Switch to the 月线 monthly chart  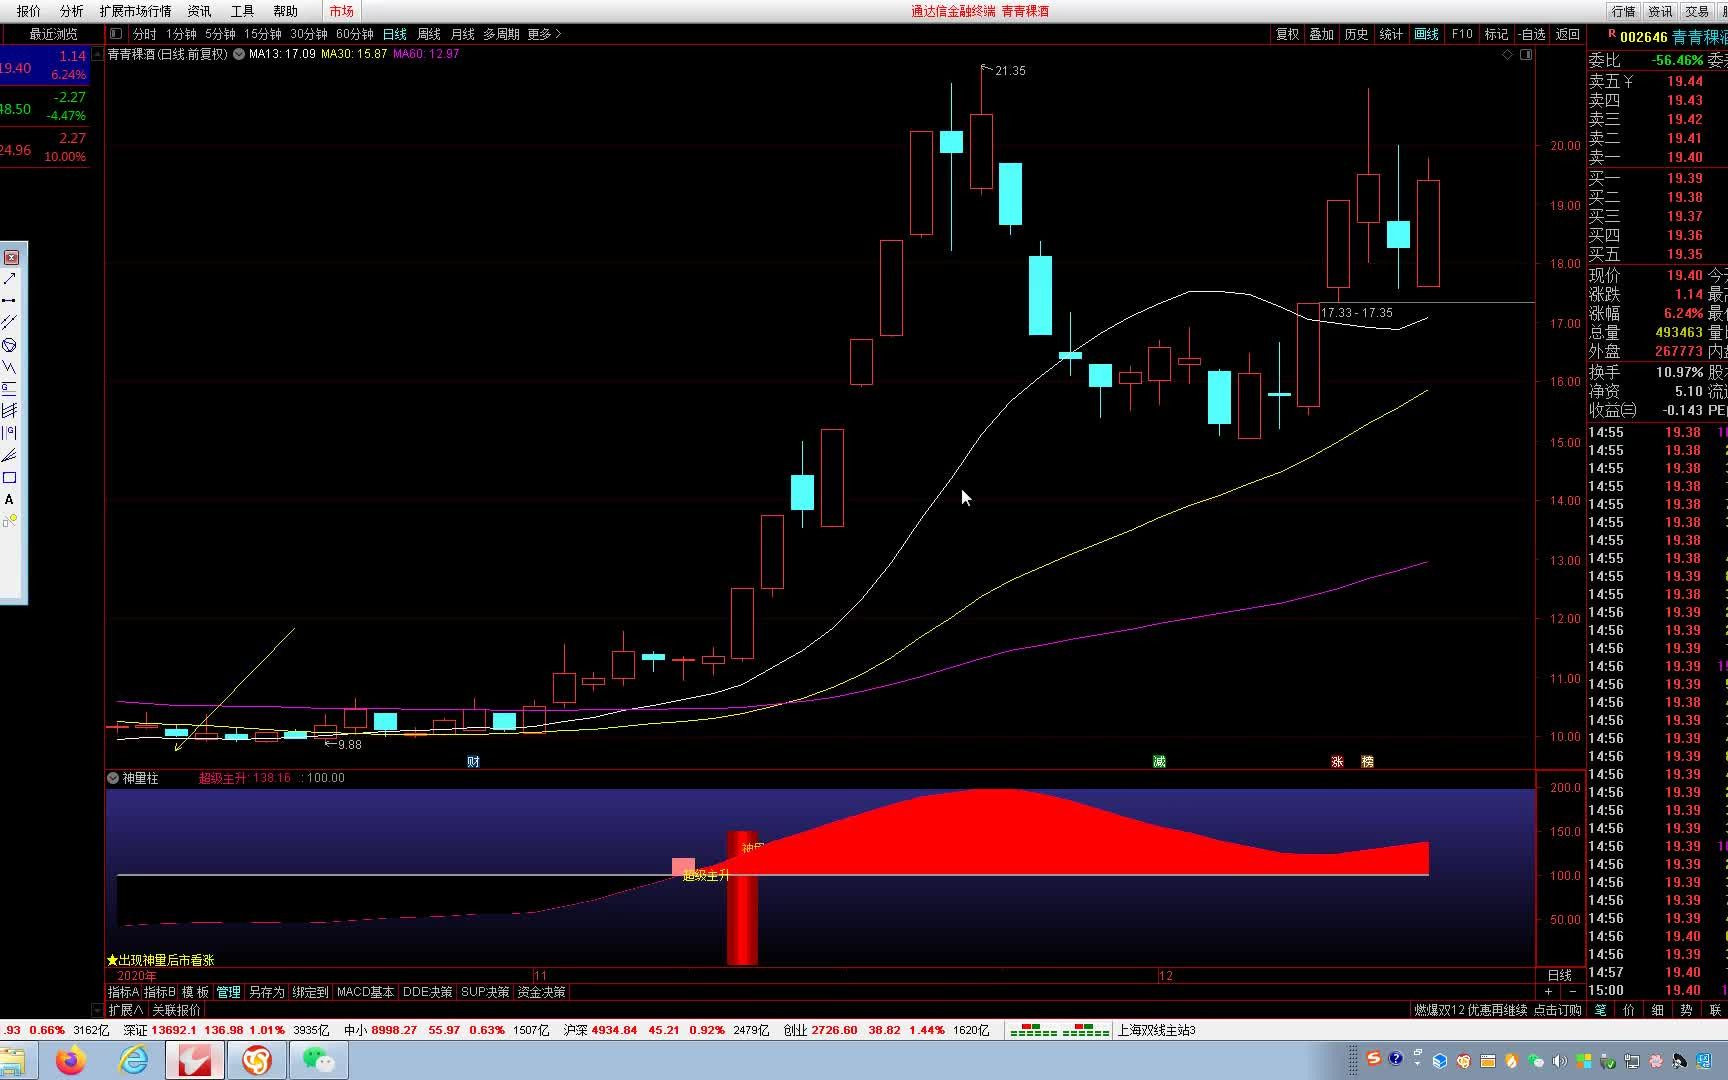[462, 34]
